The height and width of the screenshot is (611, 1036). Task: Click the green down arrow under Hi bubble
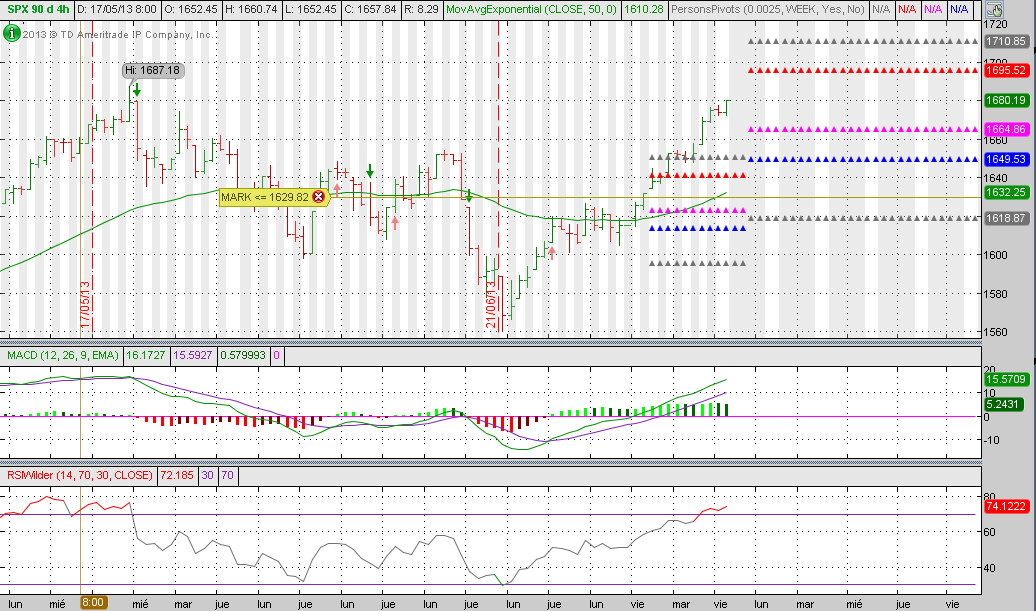tap(137, 89)
